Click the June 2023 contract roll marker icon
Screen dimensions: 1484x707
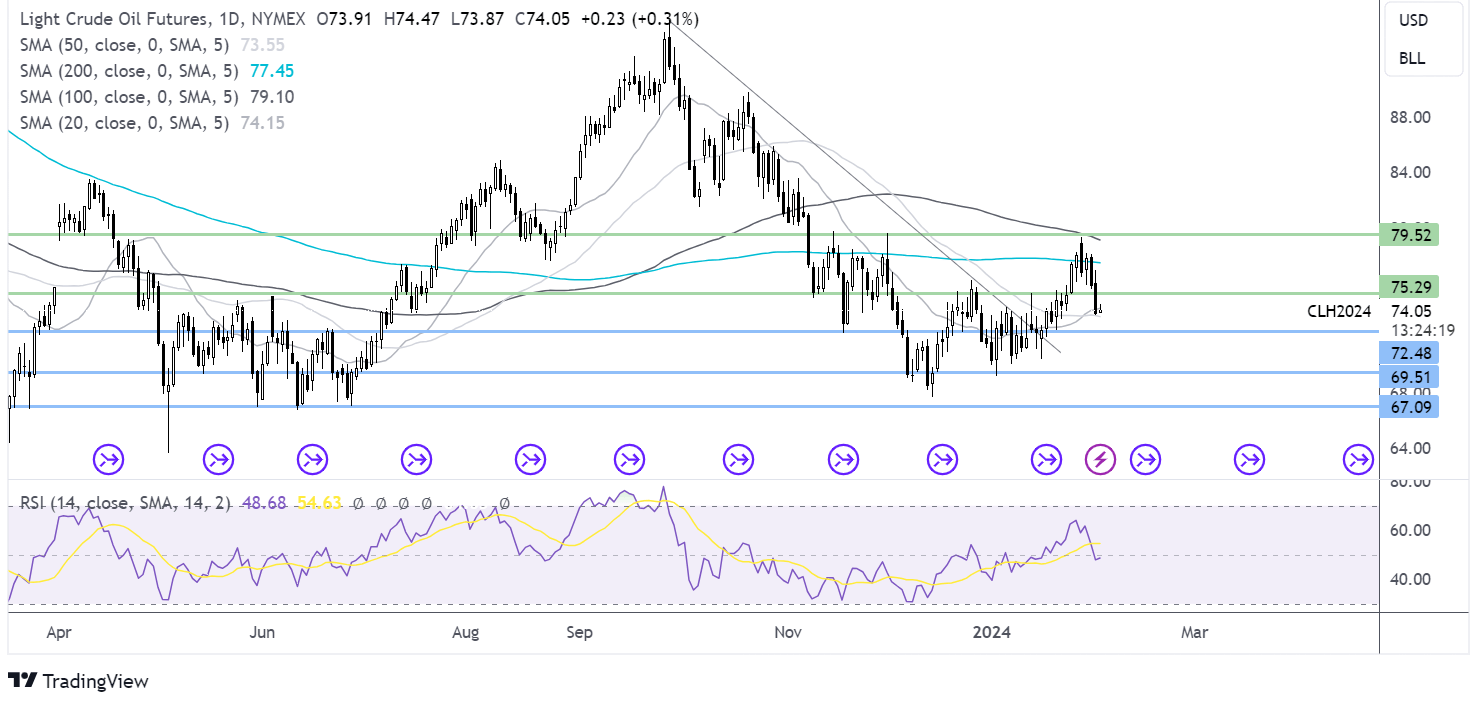point(312,460)
